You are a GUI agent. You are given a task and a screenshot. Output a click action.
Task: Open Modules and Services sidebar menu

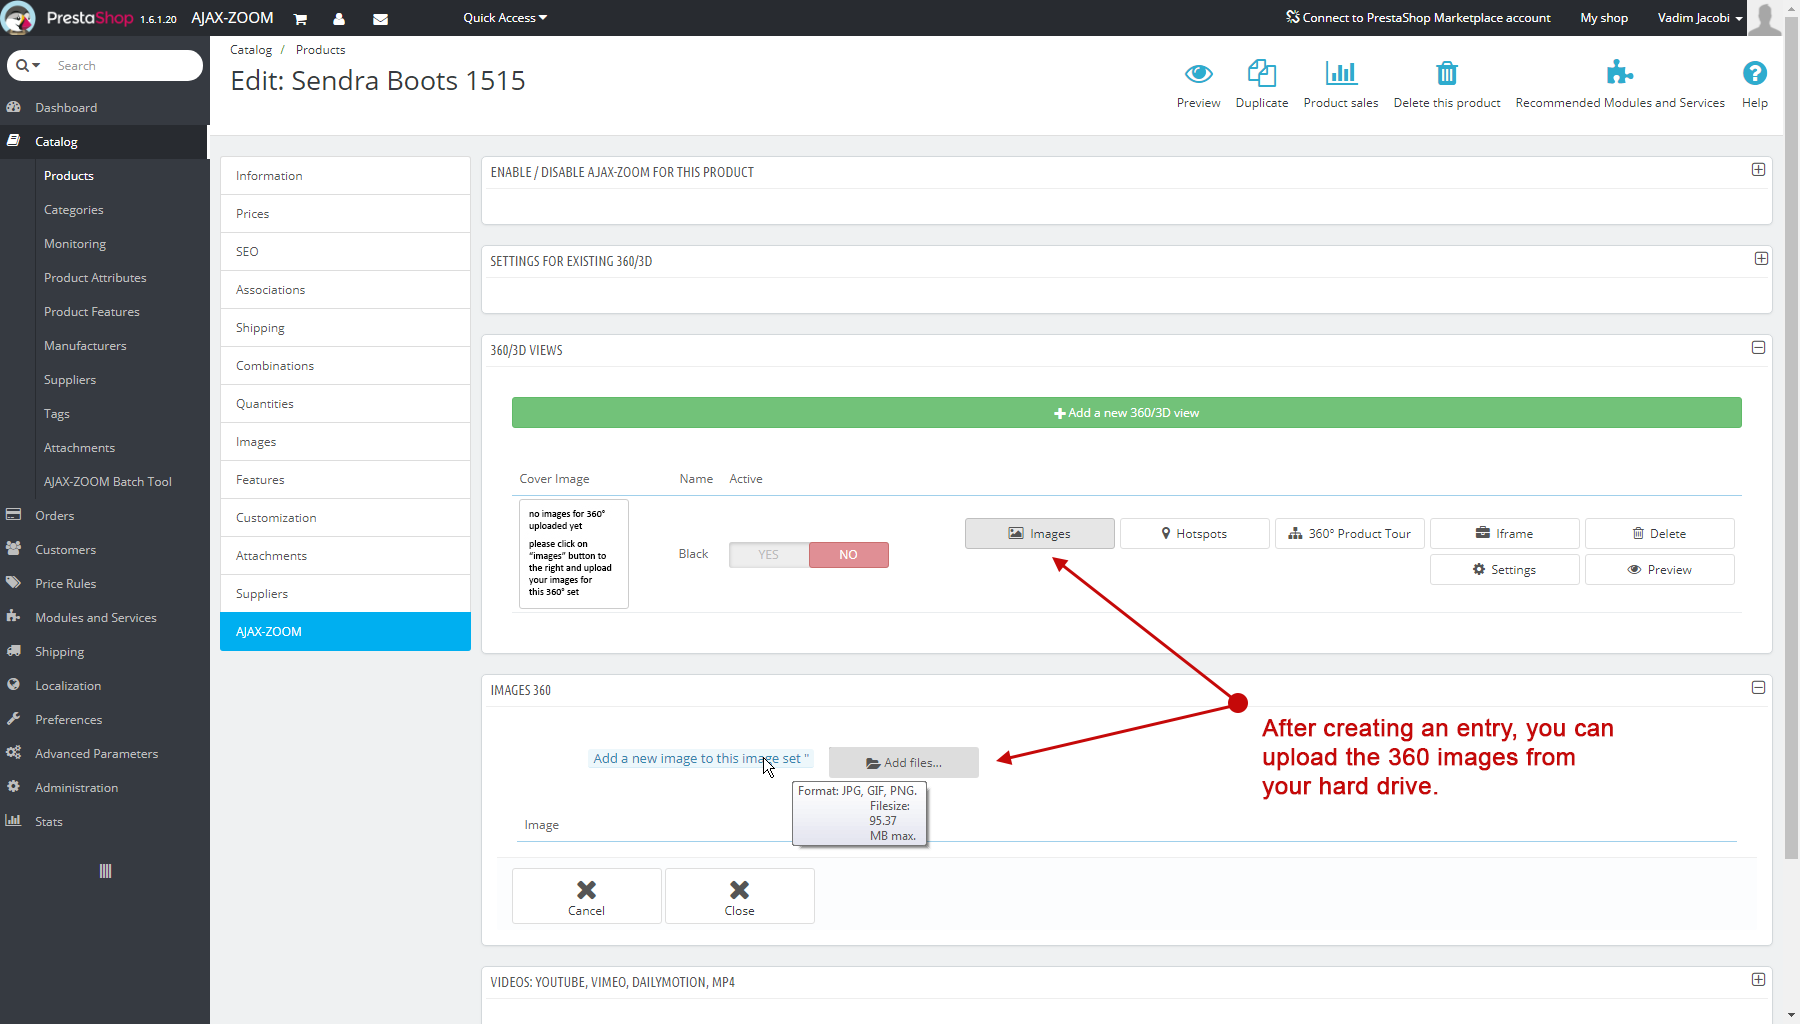pos(104,618)
